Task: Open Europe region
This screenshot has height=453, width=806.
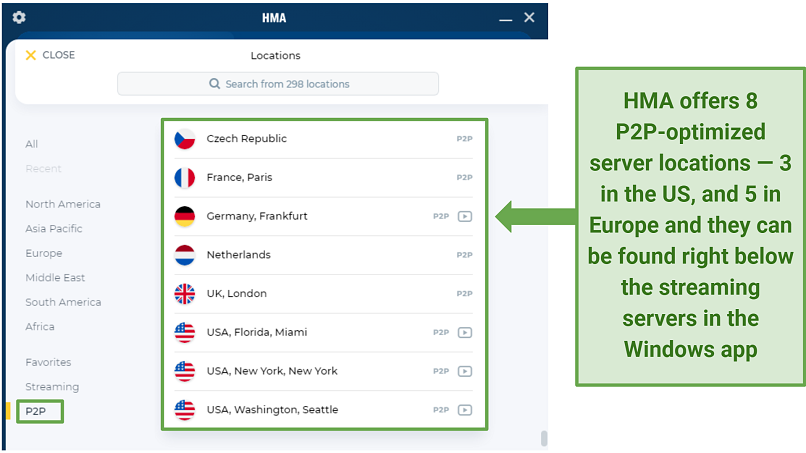Action: click(x=44, y=253)
